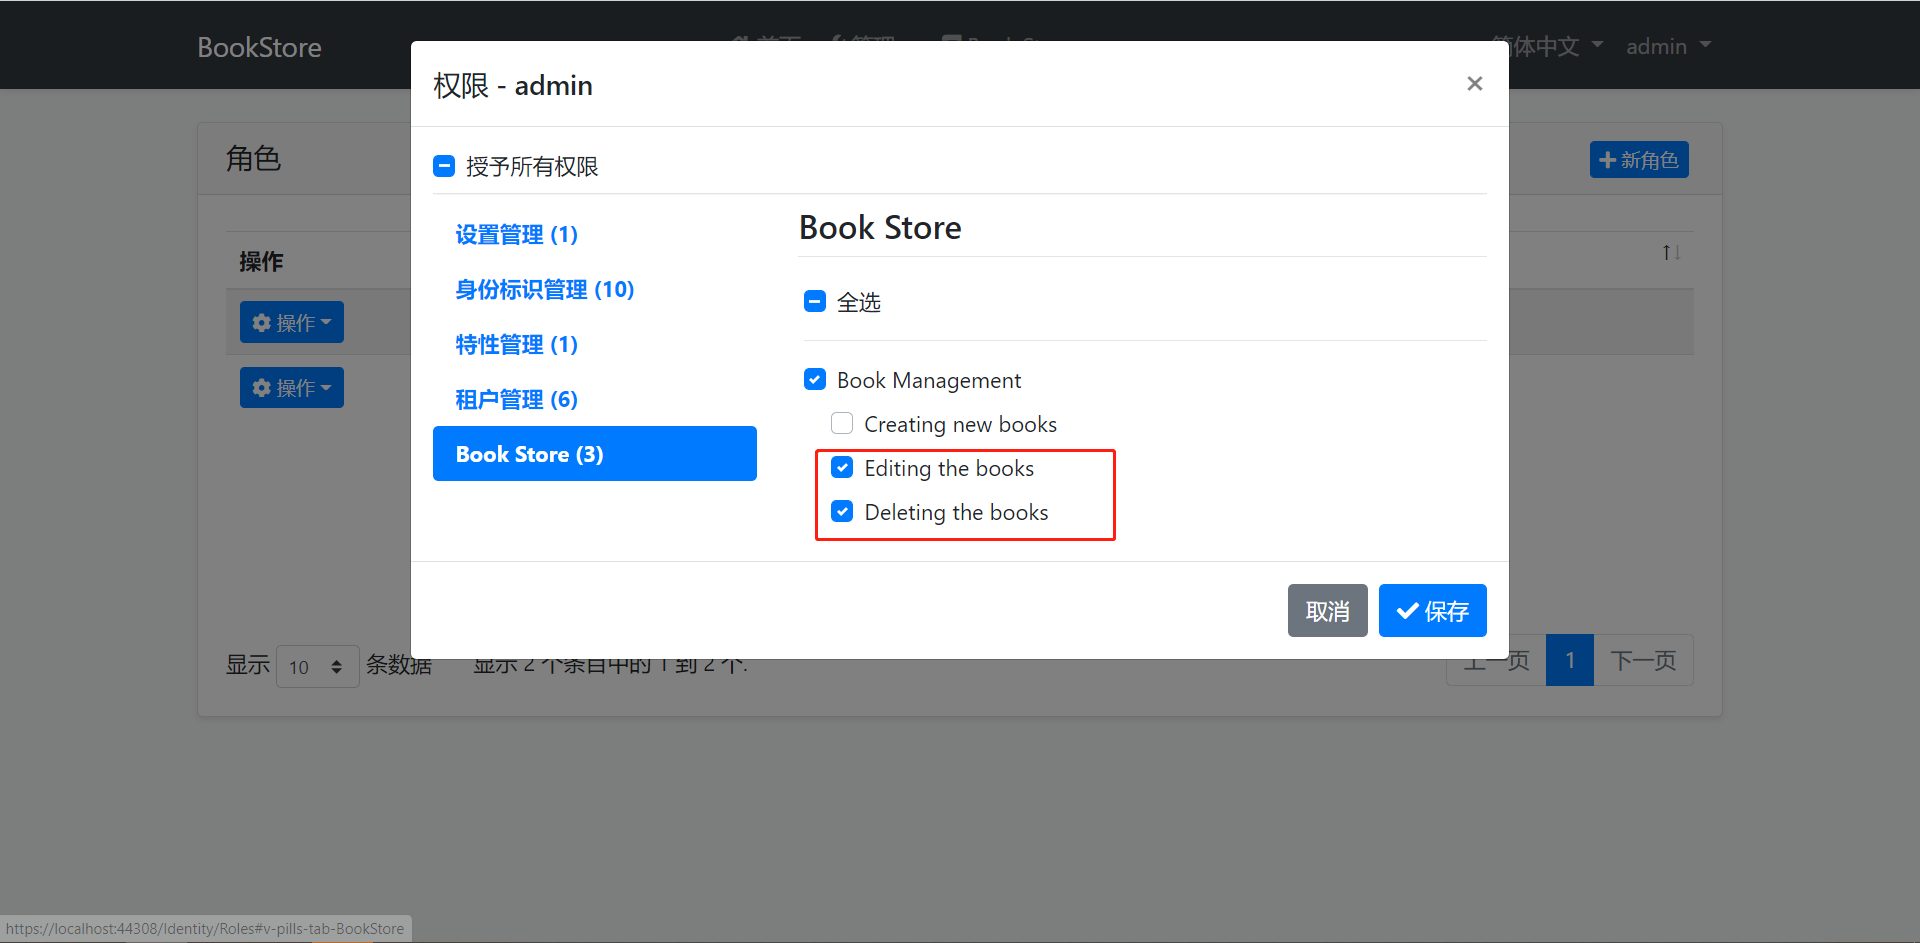The width and height of the screenshot is (1920, 943).
Task: Switch to the 身份标识管理 permissions tab
Action: [544, 289]
